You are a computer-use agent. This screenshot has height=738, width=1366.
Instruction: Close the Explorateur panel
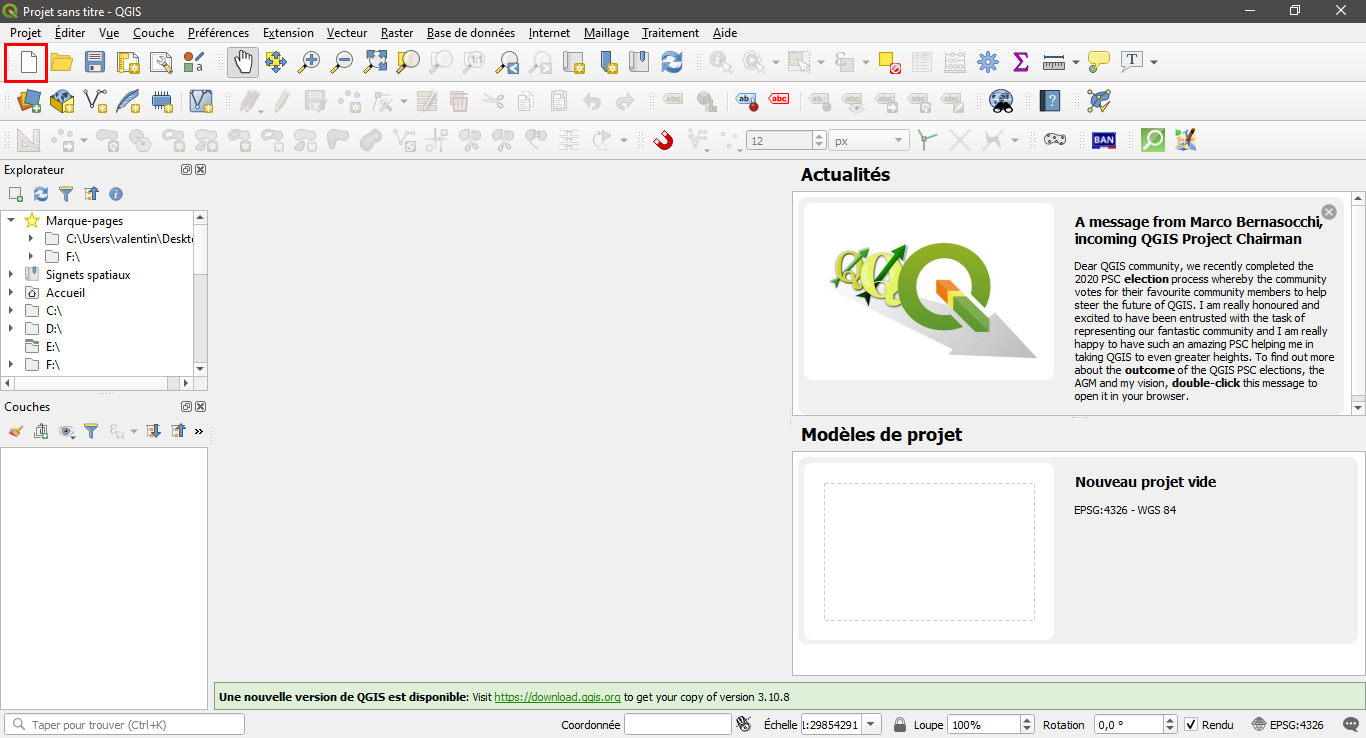(x=201, y=170)
